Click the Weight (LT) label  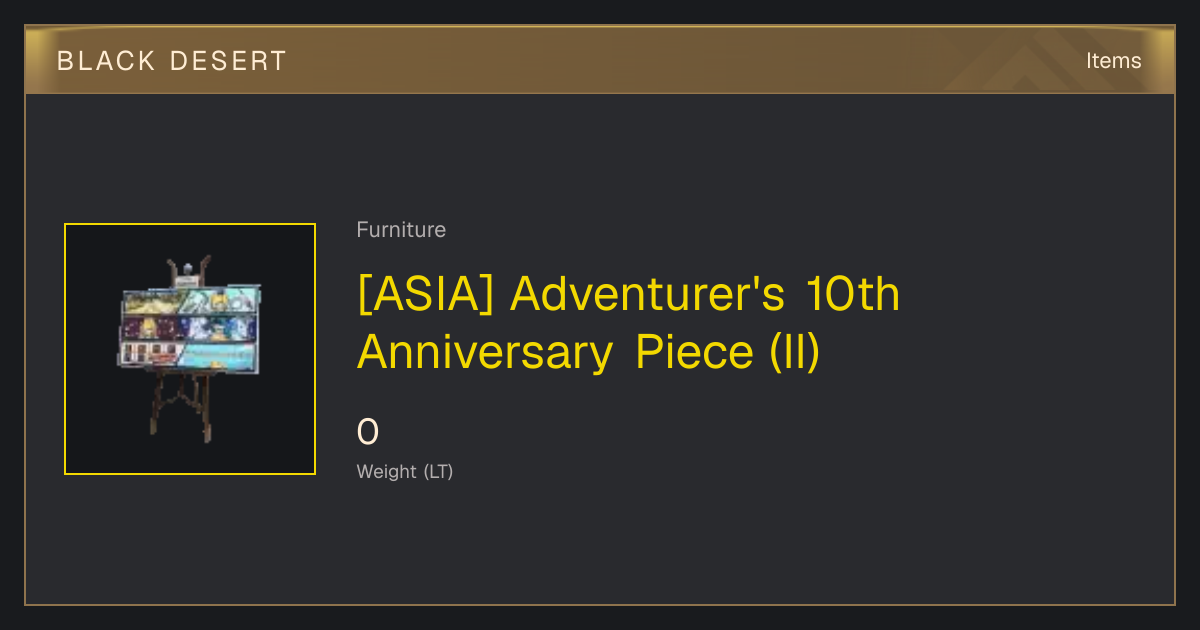point(405,472)
